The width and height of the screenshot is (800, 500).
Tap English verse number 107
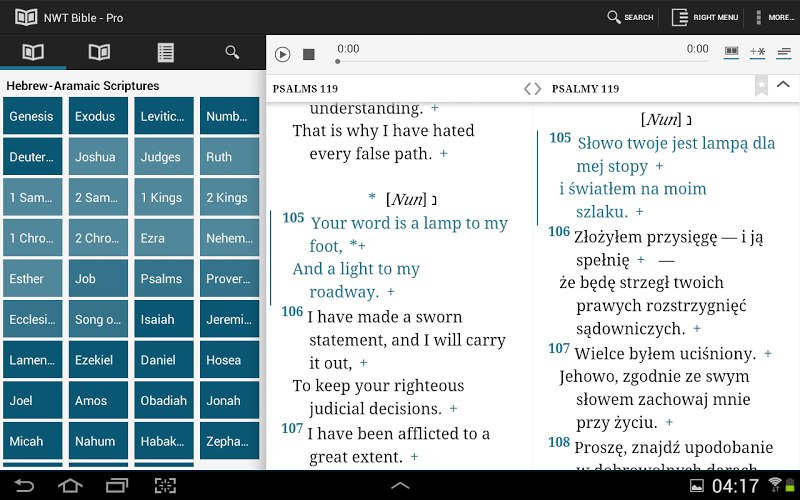click(292, 428)
